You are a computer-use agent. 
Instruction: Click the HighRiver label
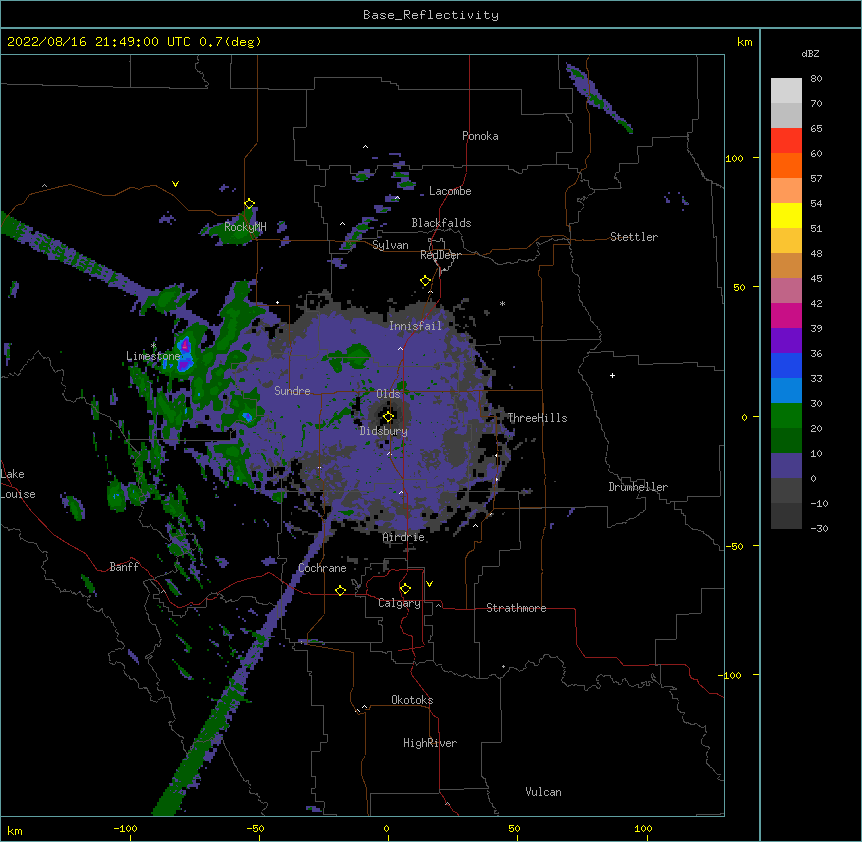click(x=430, y=743)
